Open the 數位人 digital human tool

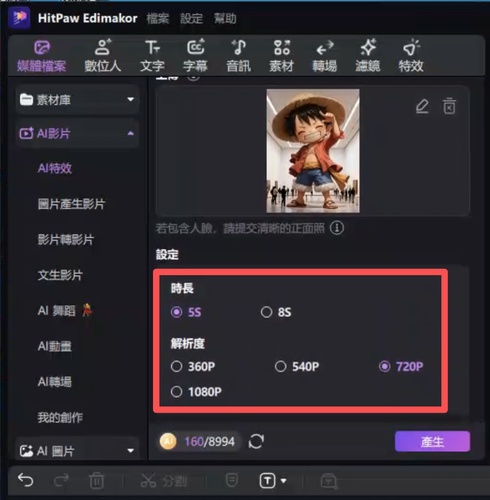point(102,56)
